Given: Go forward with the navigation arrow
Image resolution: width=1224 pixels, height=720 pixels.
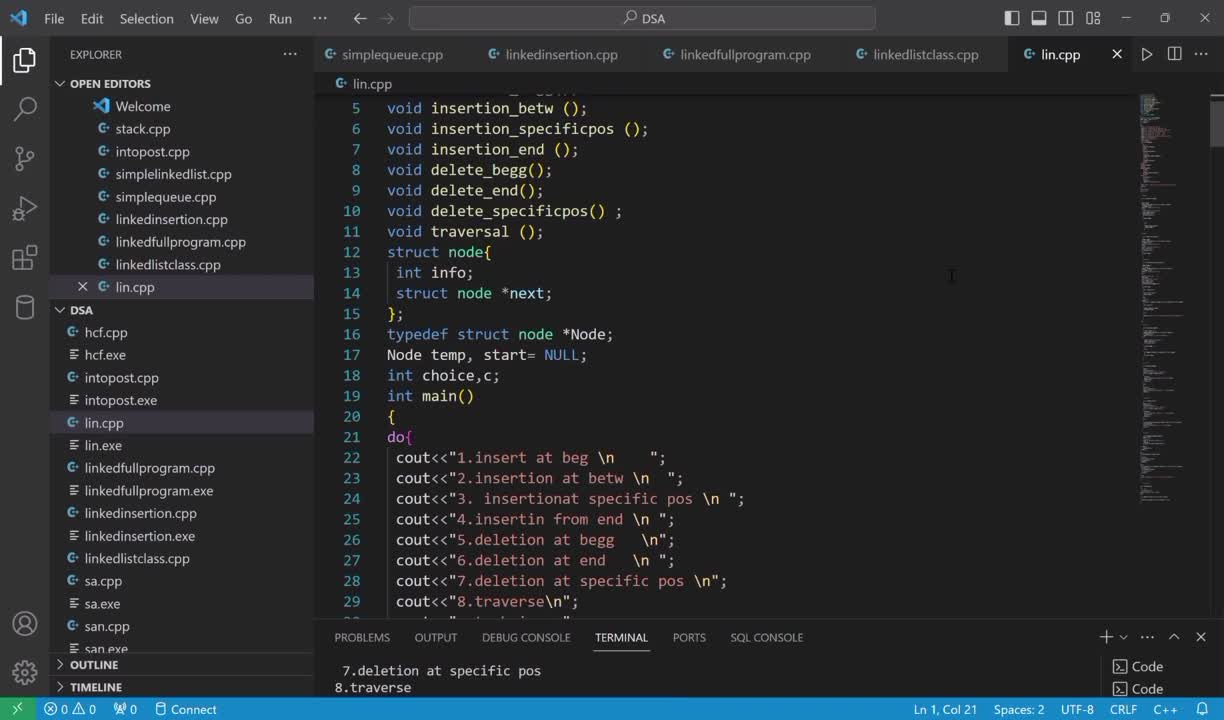Looking at the screenshot, I should (388, 18).
